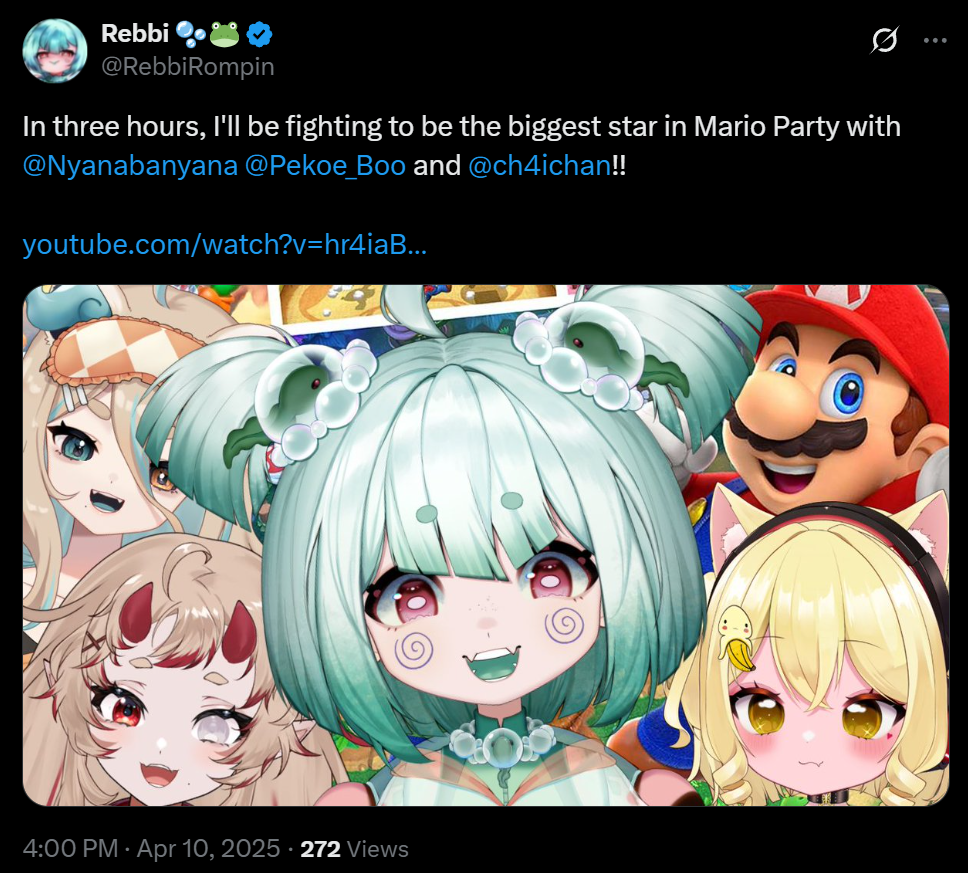Visit the @Pekoe_Boo mention
The image size is (968, 873).
pos(325,165)
